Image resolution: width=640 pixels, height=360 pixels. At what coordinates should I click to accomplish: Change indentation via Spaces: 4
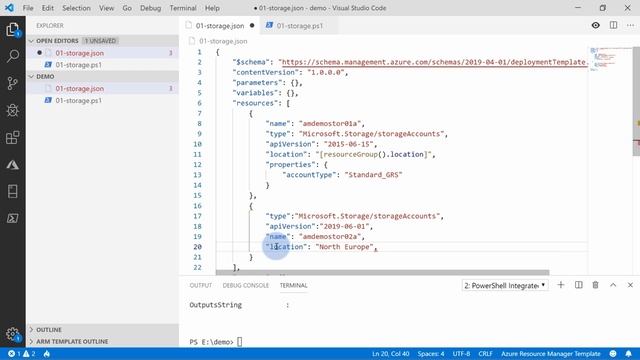pos(431,353)
